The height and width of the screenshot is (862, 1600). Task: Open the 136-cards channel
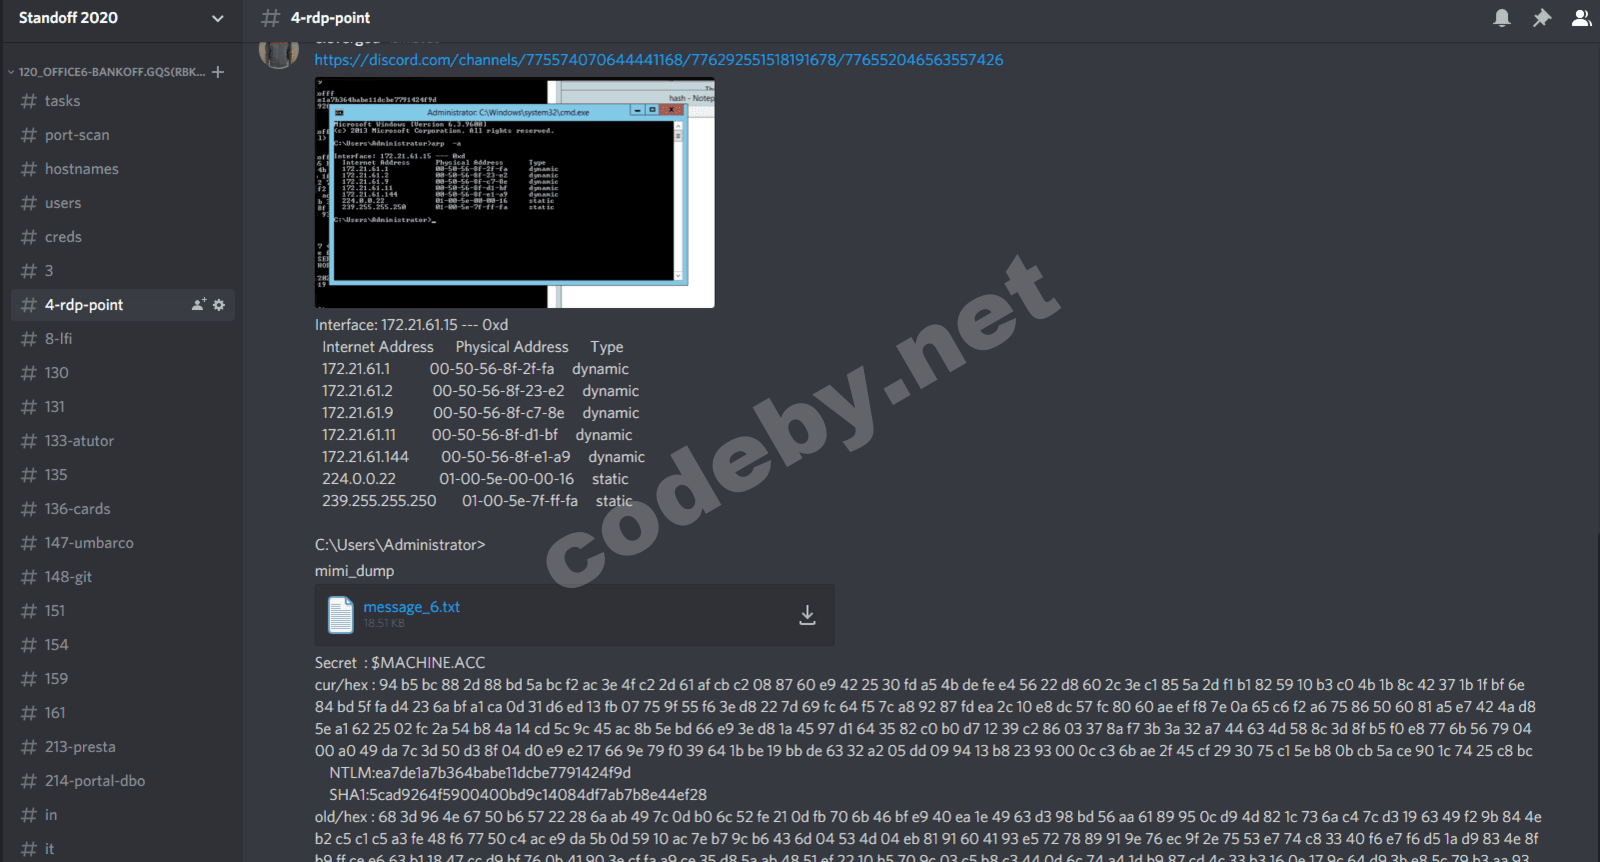point(122,509)
